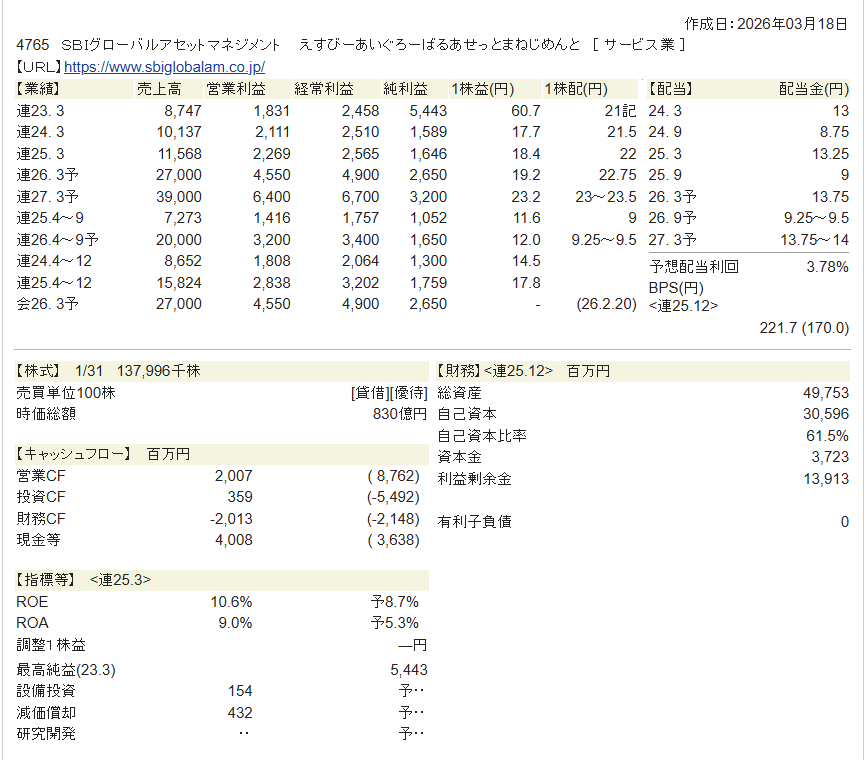
Task: Click the 最高純益(23.3) label
Action: click(x=66, y=670)
